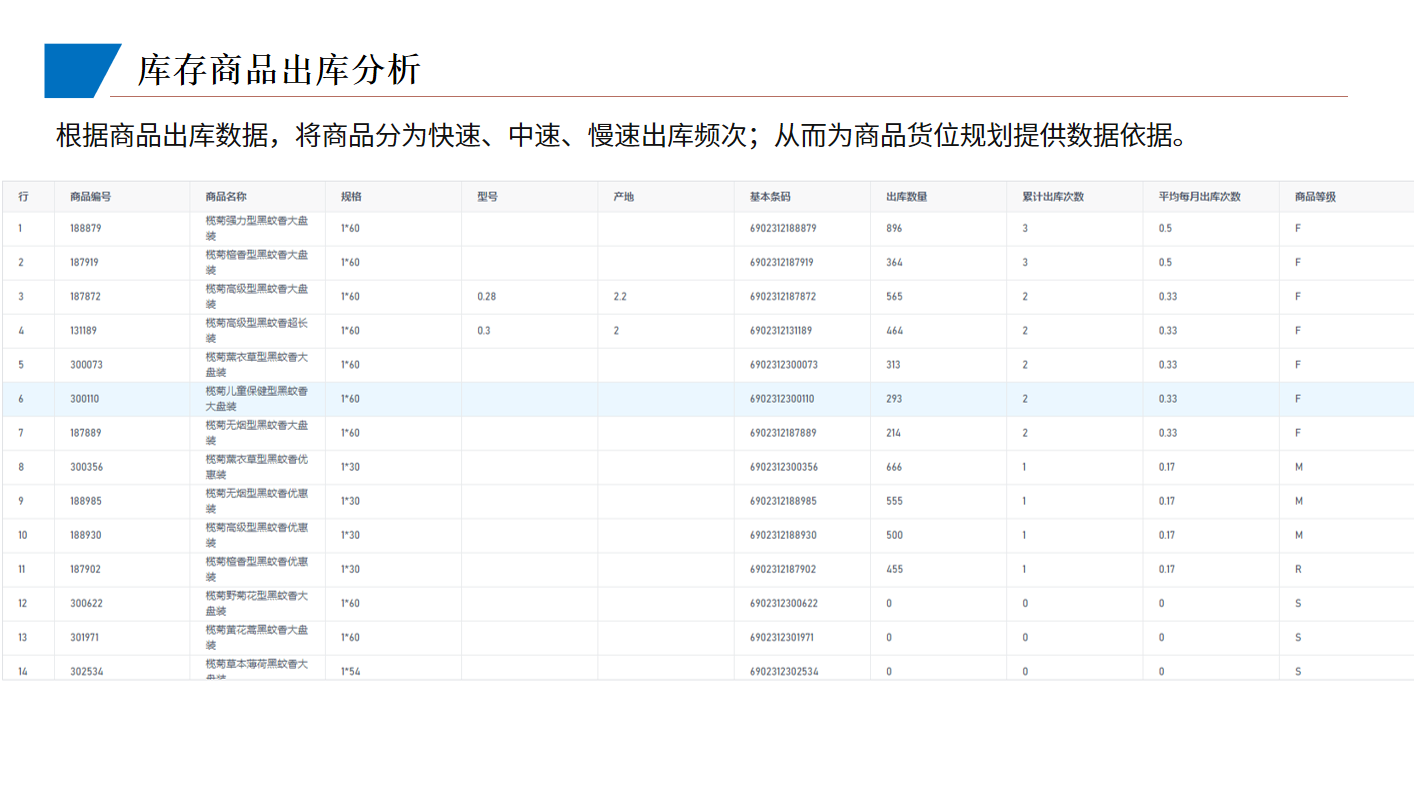Select the 平均每月出库次数 column header
The height and width of the screenshot is (790, 1414).
point(1199,197)
